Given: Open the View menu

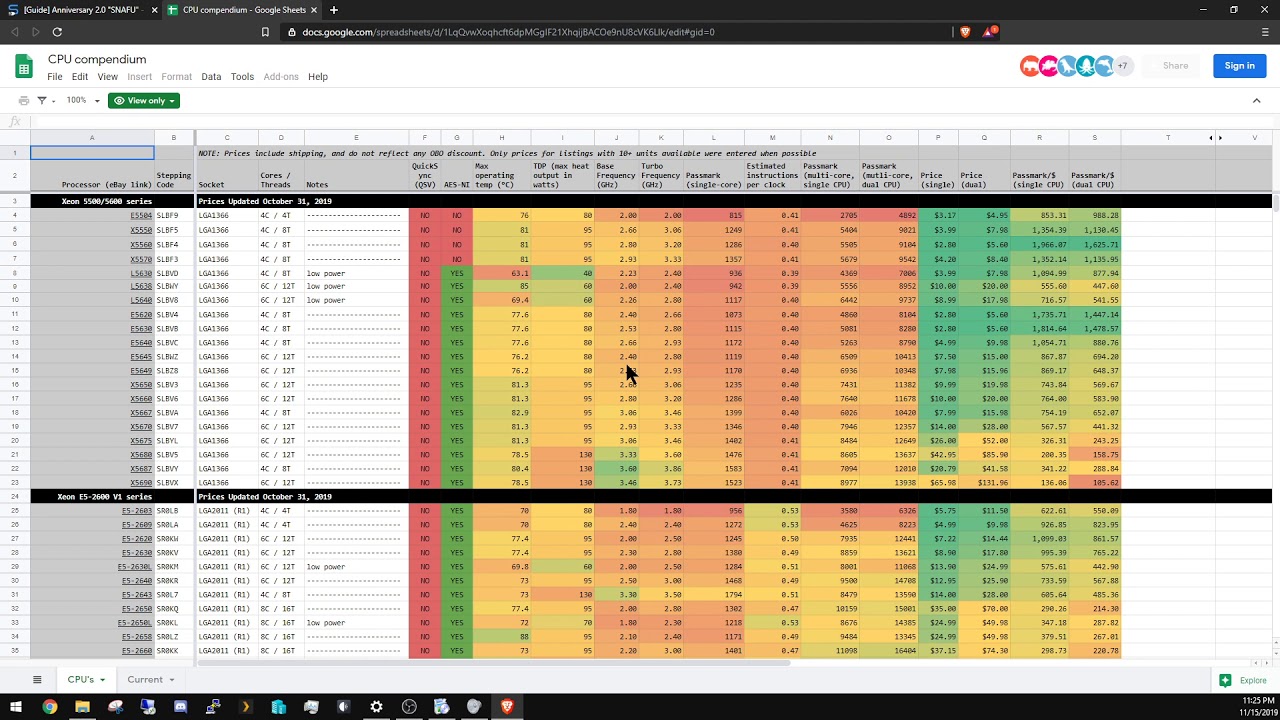Looking at the screenshot, I should click(107, 76).
